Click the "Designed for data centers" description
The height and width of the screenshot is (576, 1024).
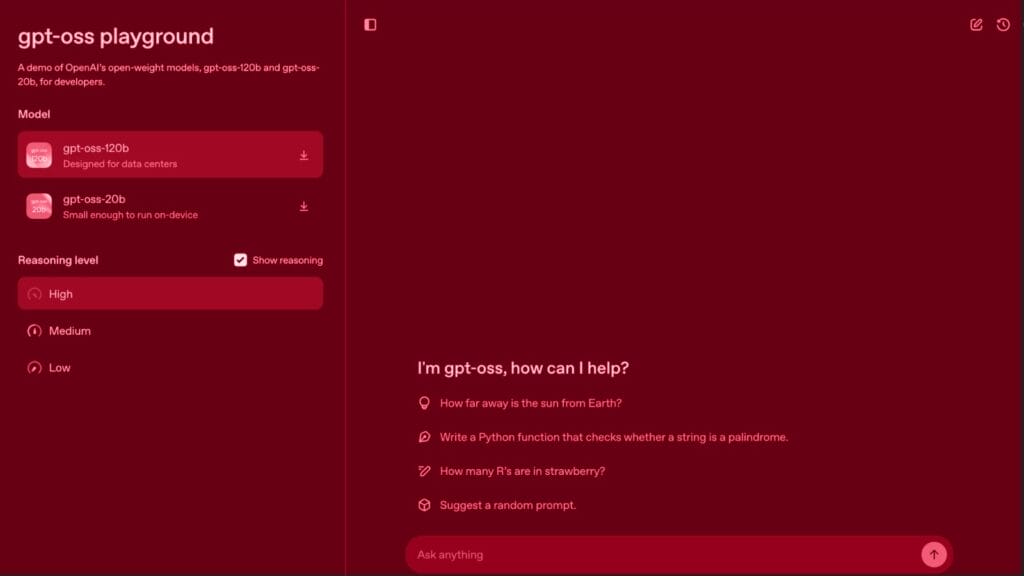tap(120, 164)
